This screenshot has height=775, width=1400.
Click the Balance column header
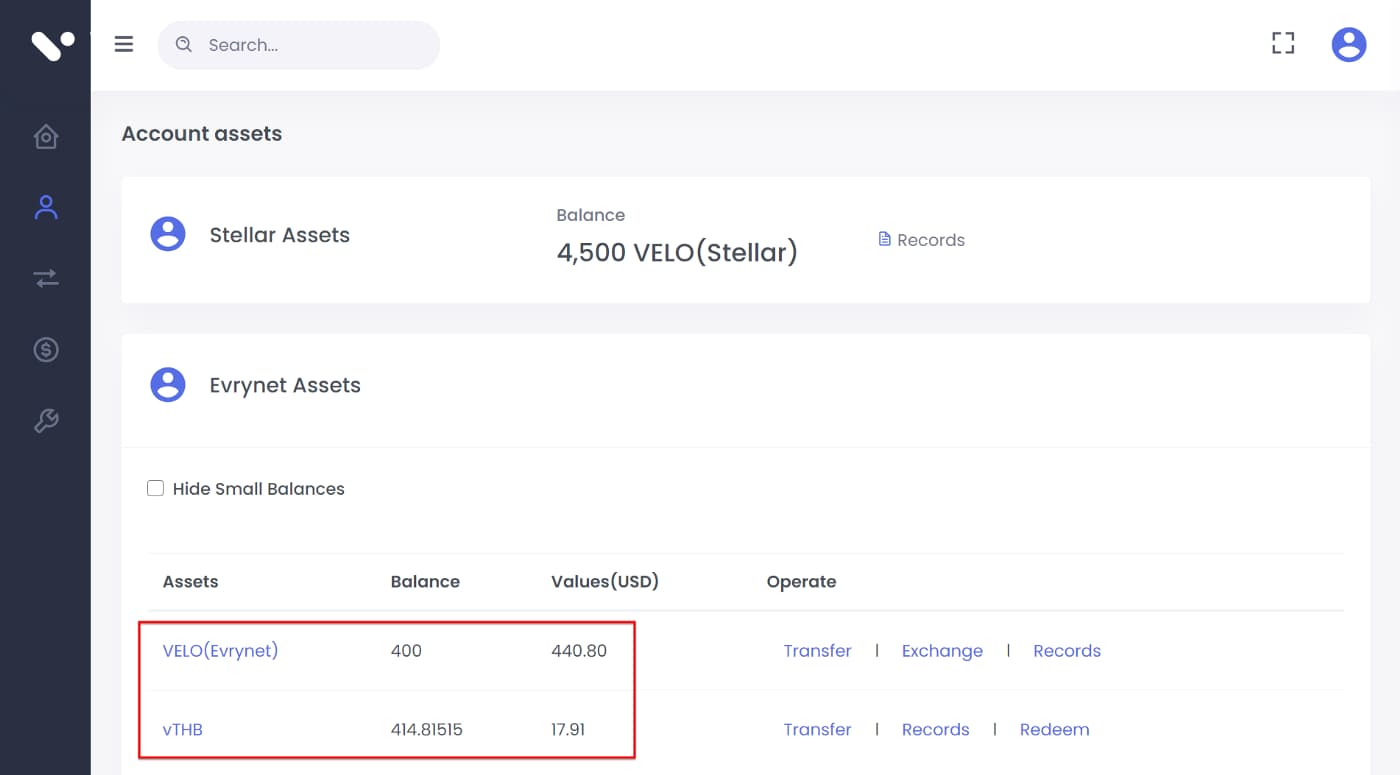coord(425,582)
